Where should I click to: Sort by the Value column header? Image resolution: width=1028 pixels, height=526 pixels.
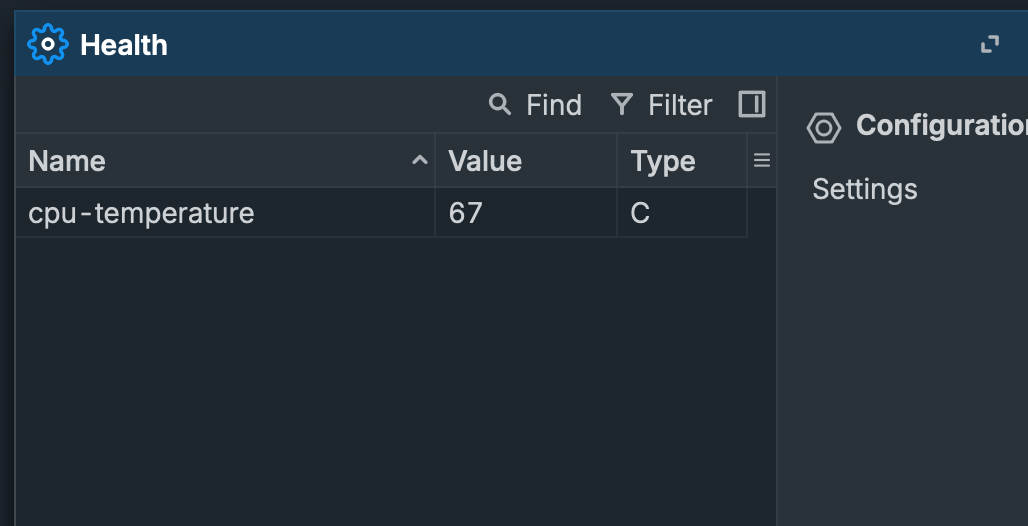526,161
